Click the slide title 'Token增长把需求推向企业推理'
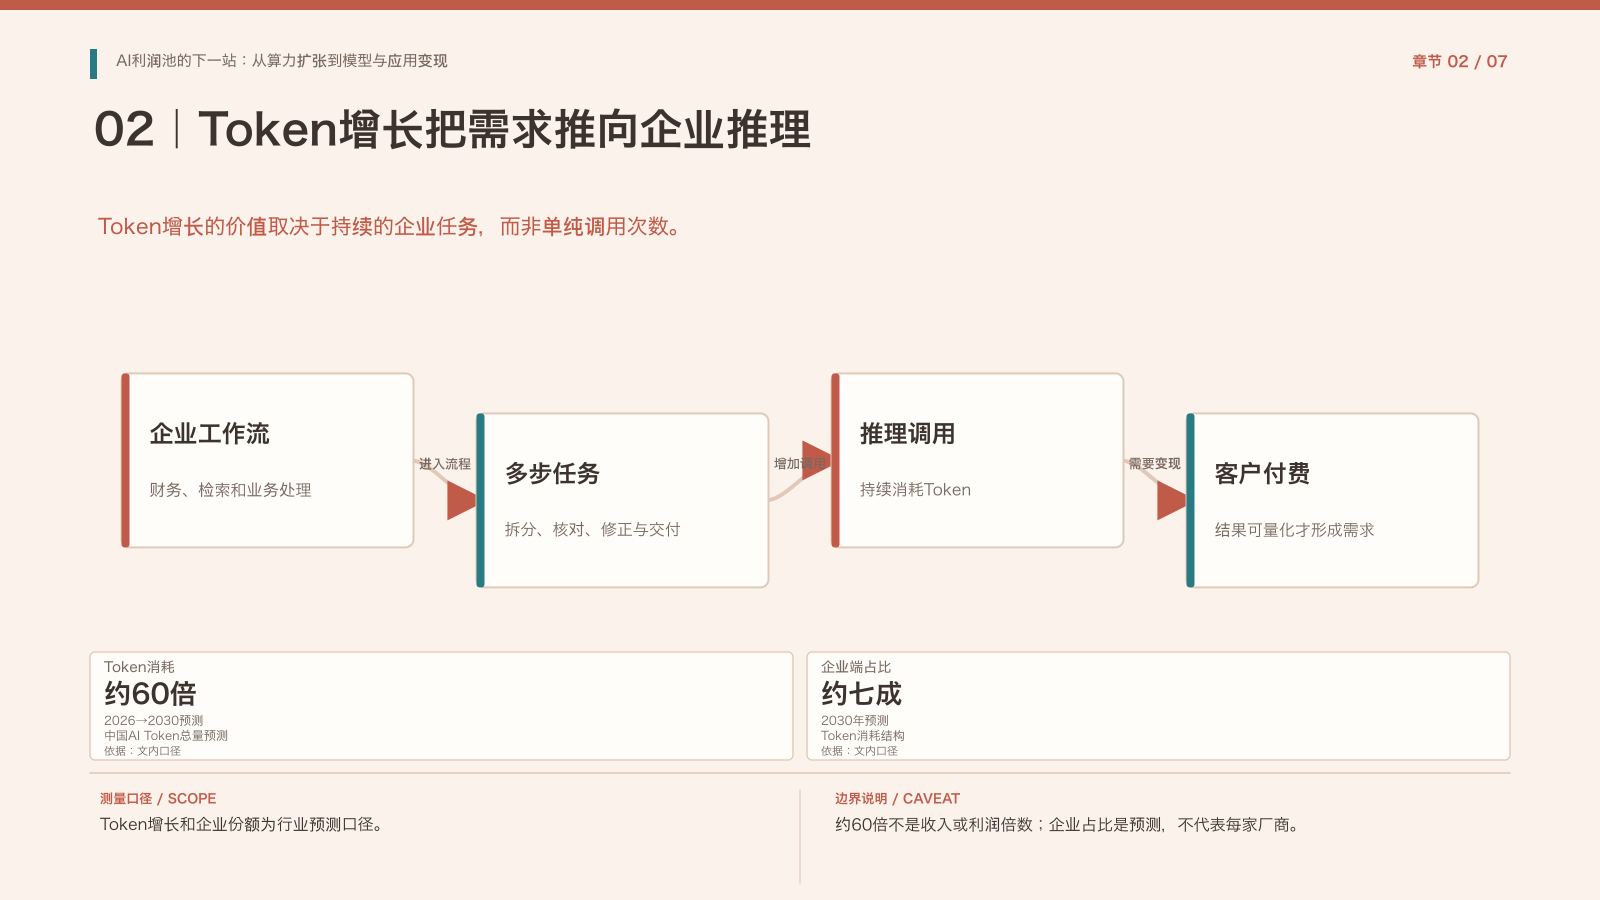 click(505, 130)
